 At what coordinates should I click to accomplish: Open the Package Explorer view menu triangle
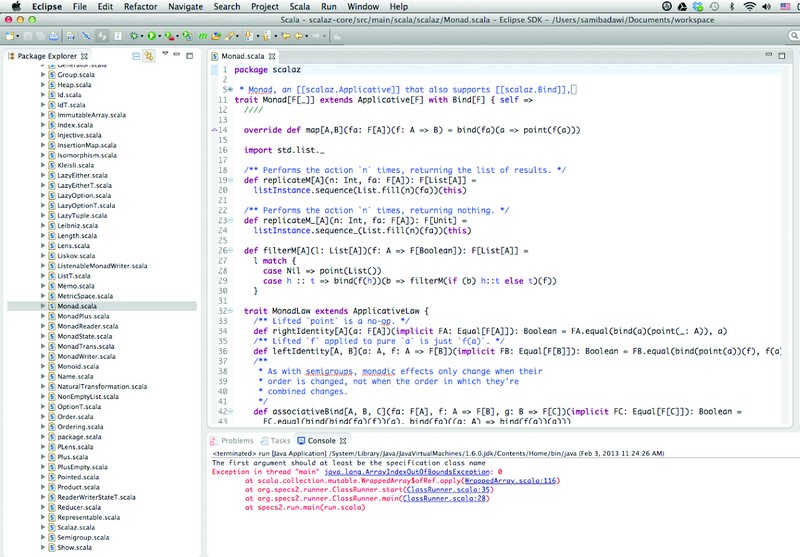tap(165, 54)
